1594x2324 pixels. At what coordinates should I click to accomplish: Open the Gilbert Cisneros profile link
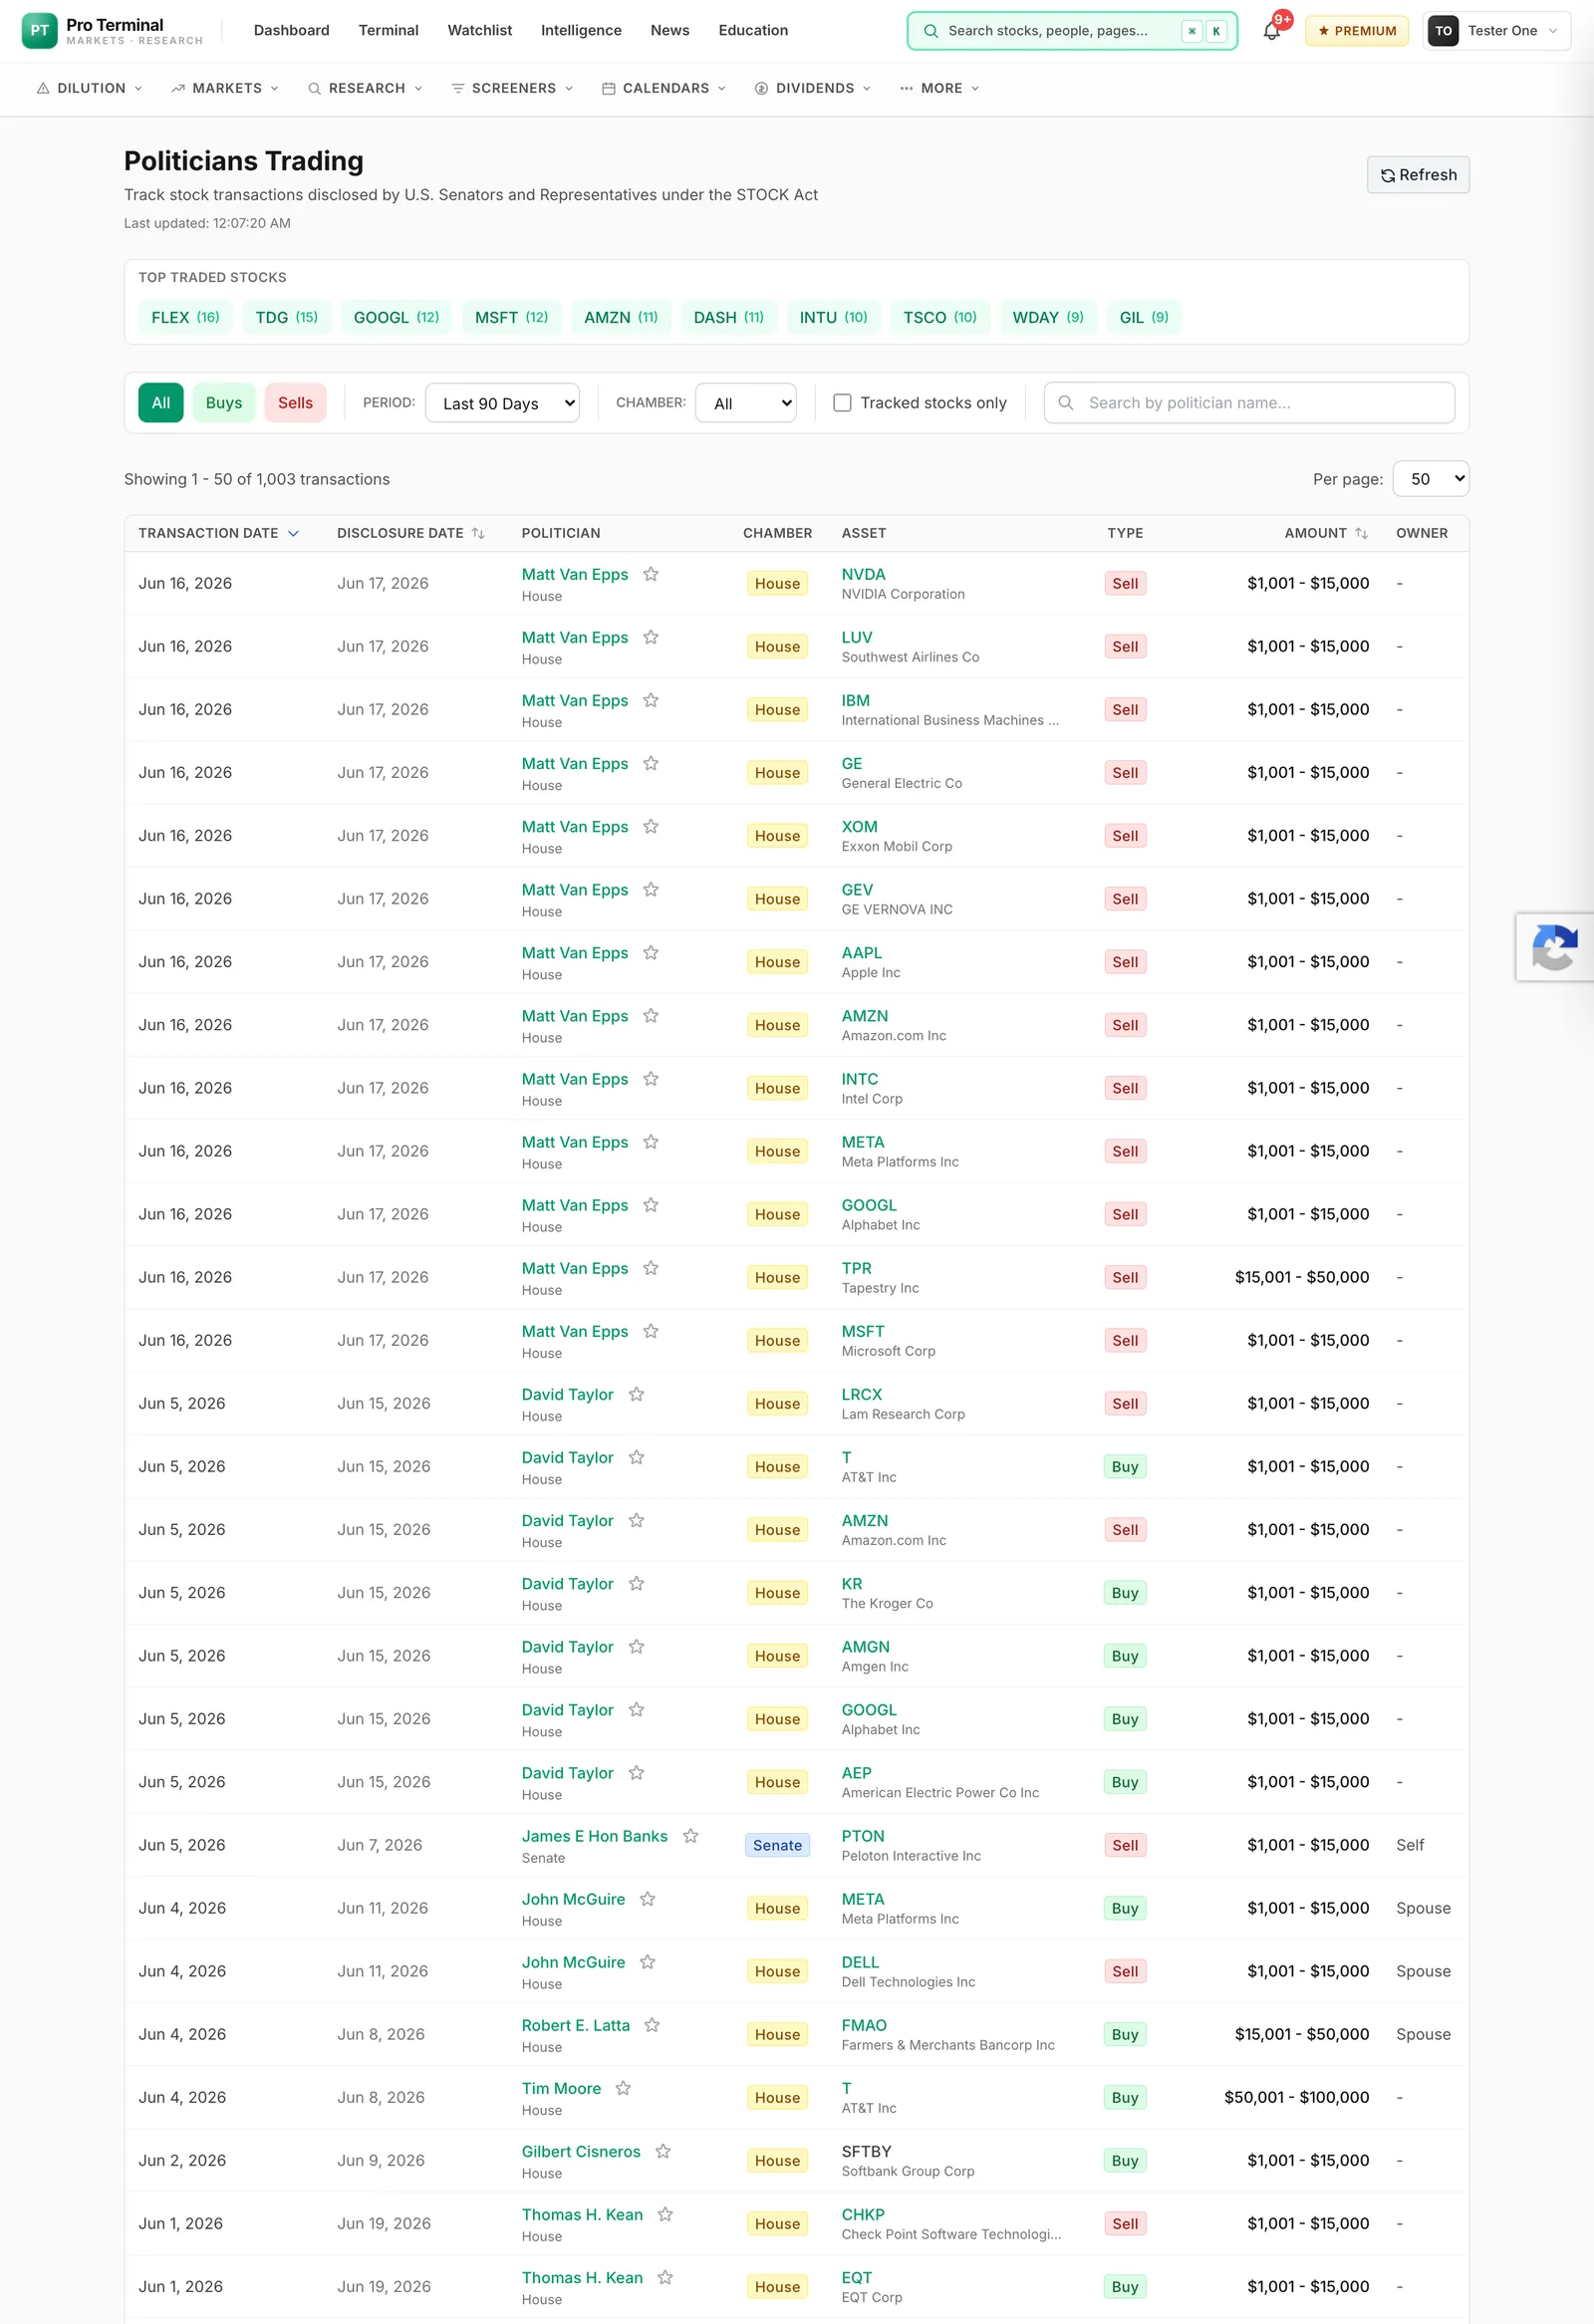coord(581,2151)
